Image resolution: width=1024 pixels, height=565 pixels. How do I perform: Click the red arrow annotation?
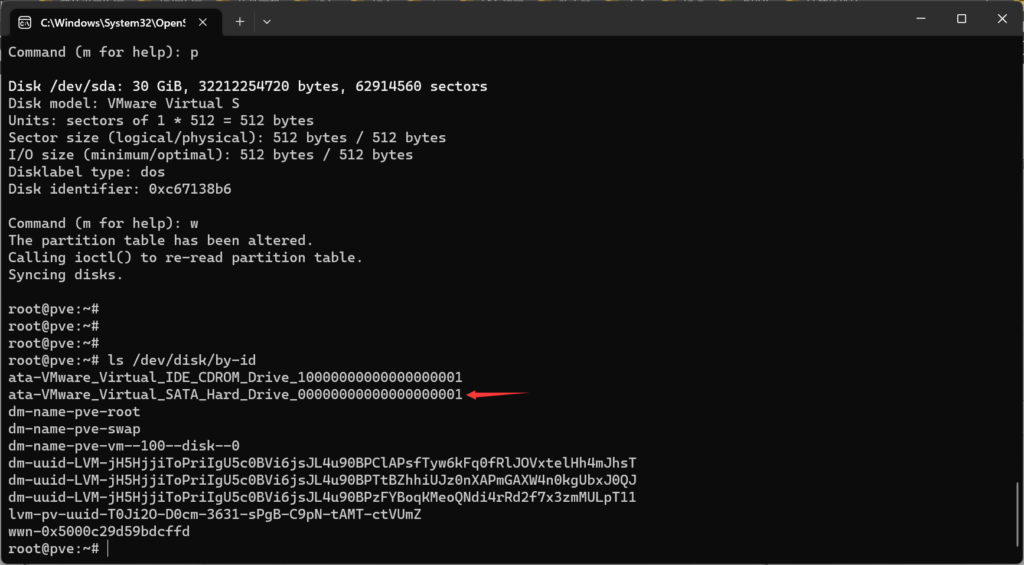[497, 395]
